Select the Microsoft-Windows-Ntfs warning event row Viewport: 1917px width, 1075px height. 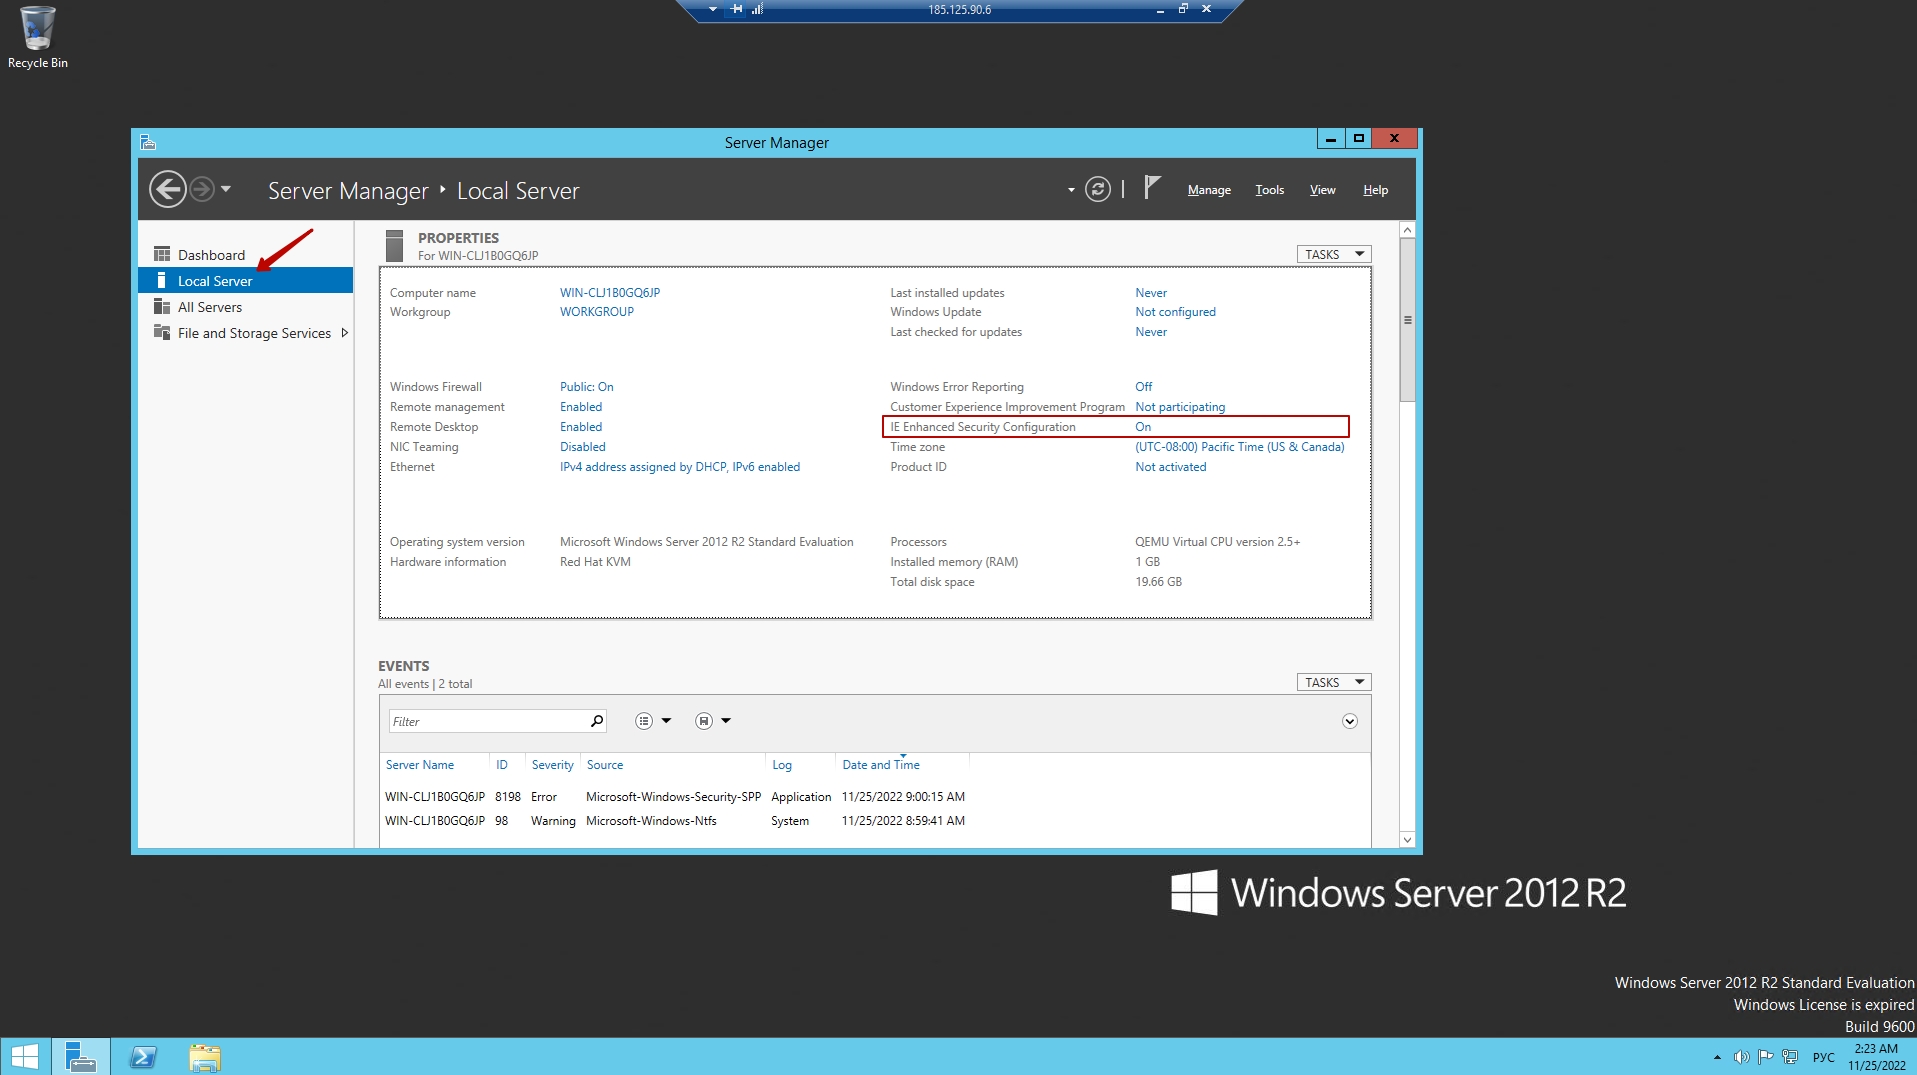point(675,821)
